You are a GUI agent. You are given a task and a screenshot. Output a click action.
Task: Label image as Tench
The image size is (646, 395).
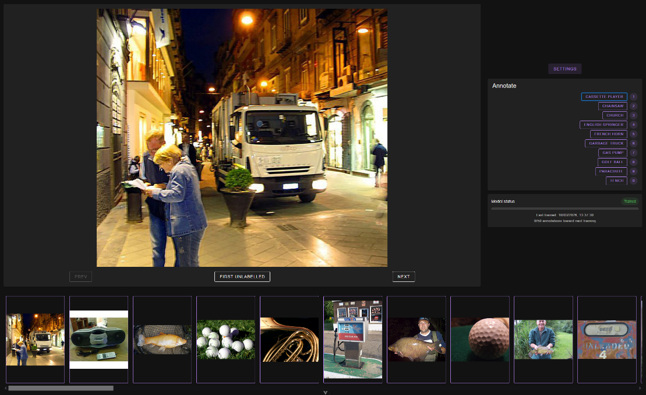click(x=616, y=180)
